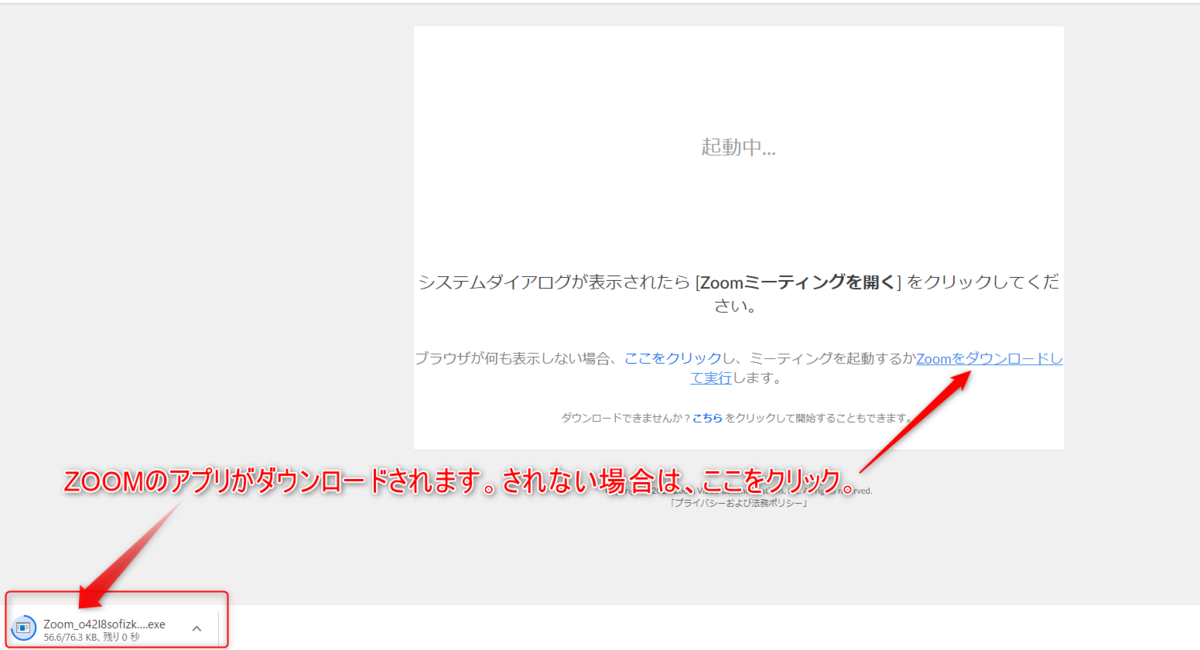Click the Zoom installer file icon
The width and height of the screenshot is (1200, 650).
coord(22,629)
